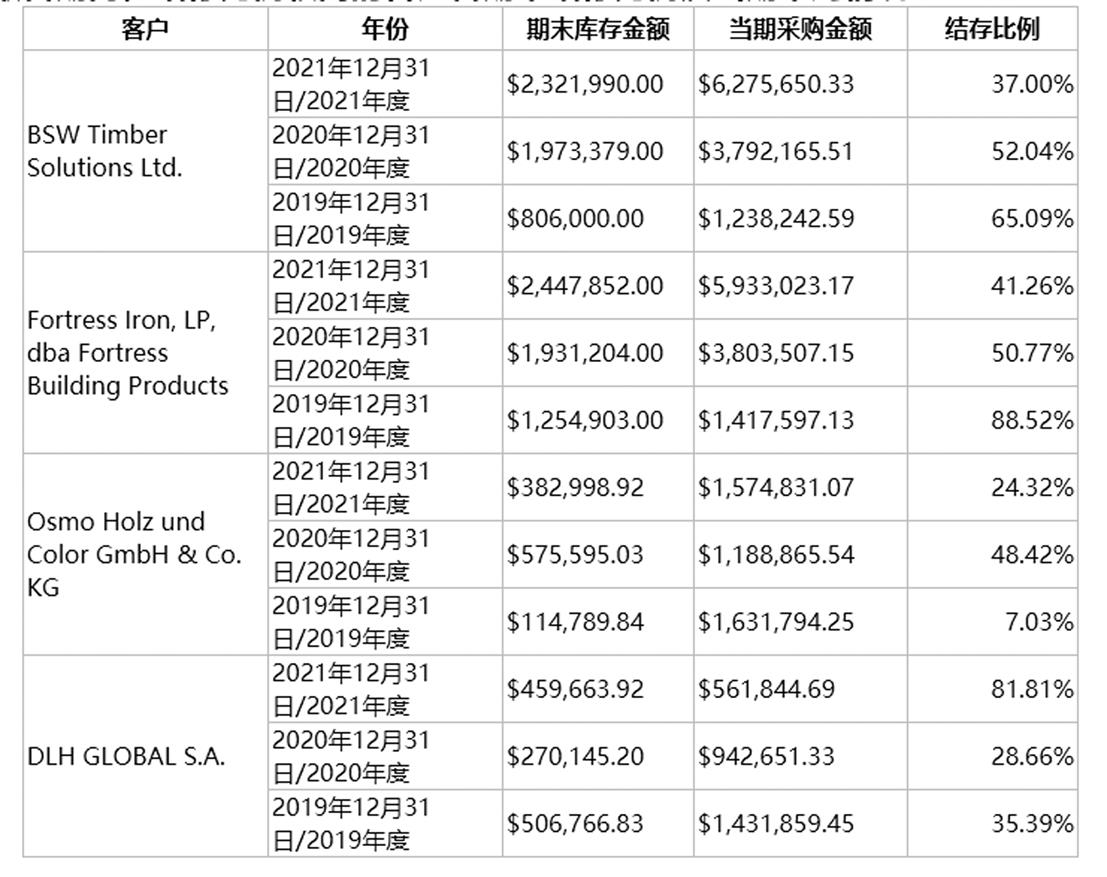The image size is (1107, 877).
Task: Select the $2,321,990.00 inventory amount
Action: (x=585, y=84)
